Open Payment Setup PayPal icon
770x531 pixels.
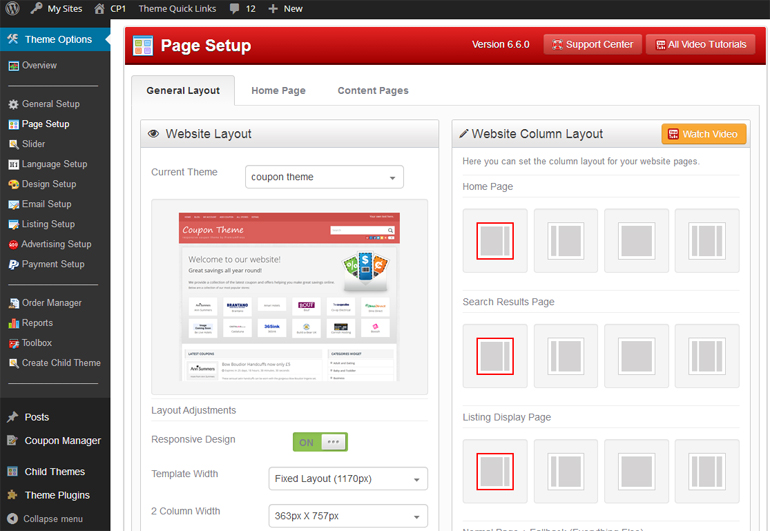click(x=13, y=264)
